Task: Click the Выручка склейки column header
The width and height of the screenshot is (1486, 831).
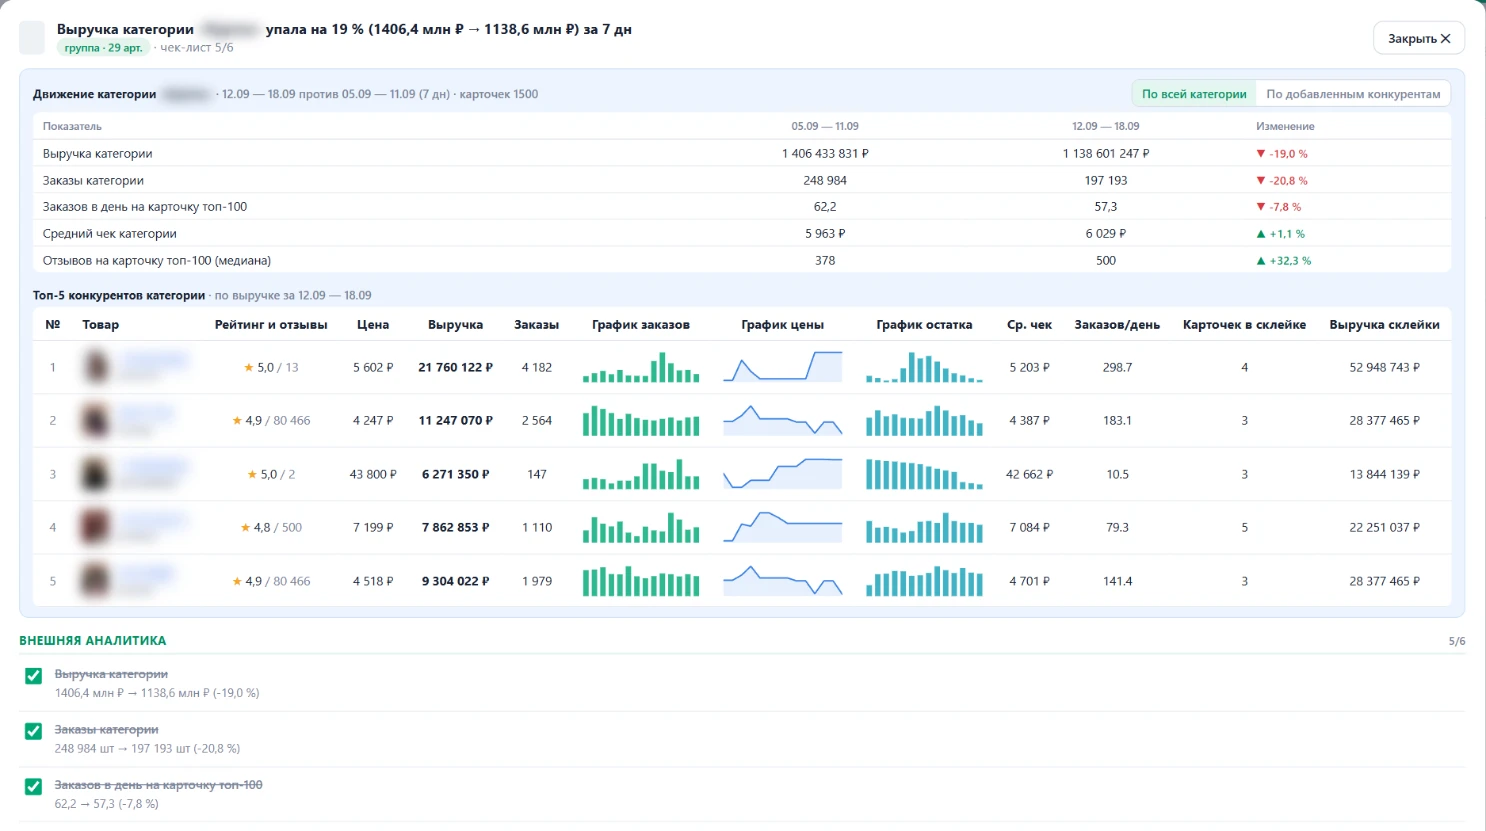Action: 1385,325
